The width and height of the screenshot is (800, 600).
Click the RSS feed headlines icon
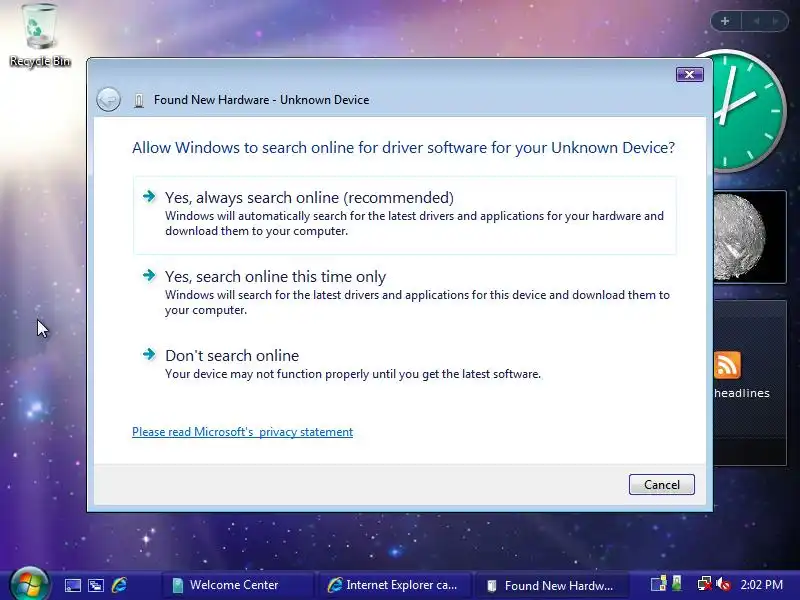pos(727,365)
